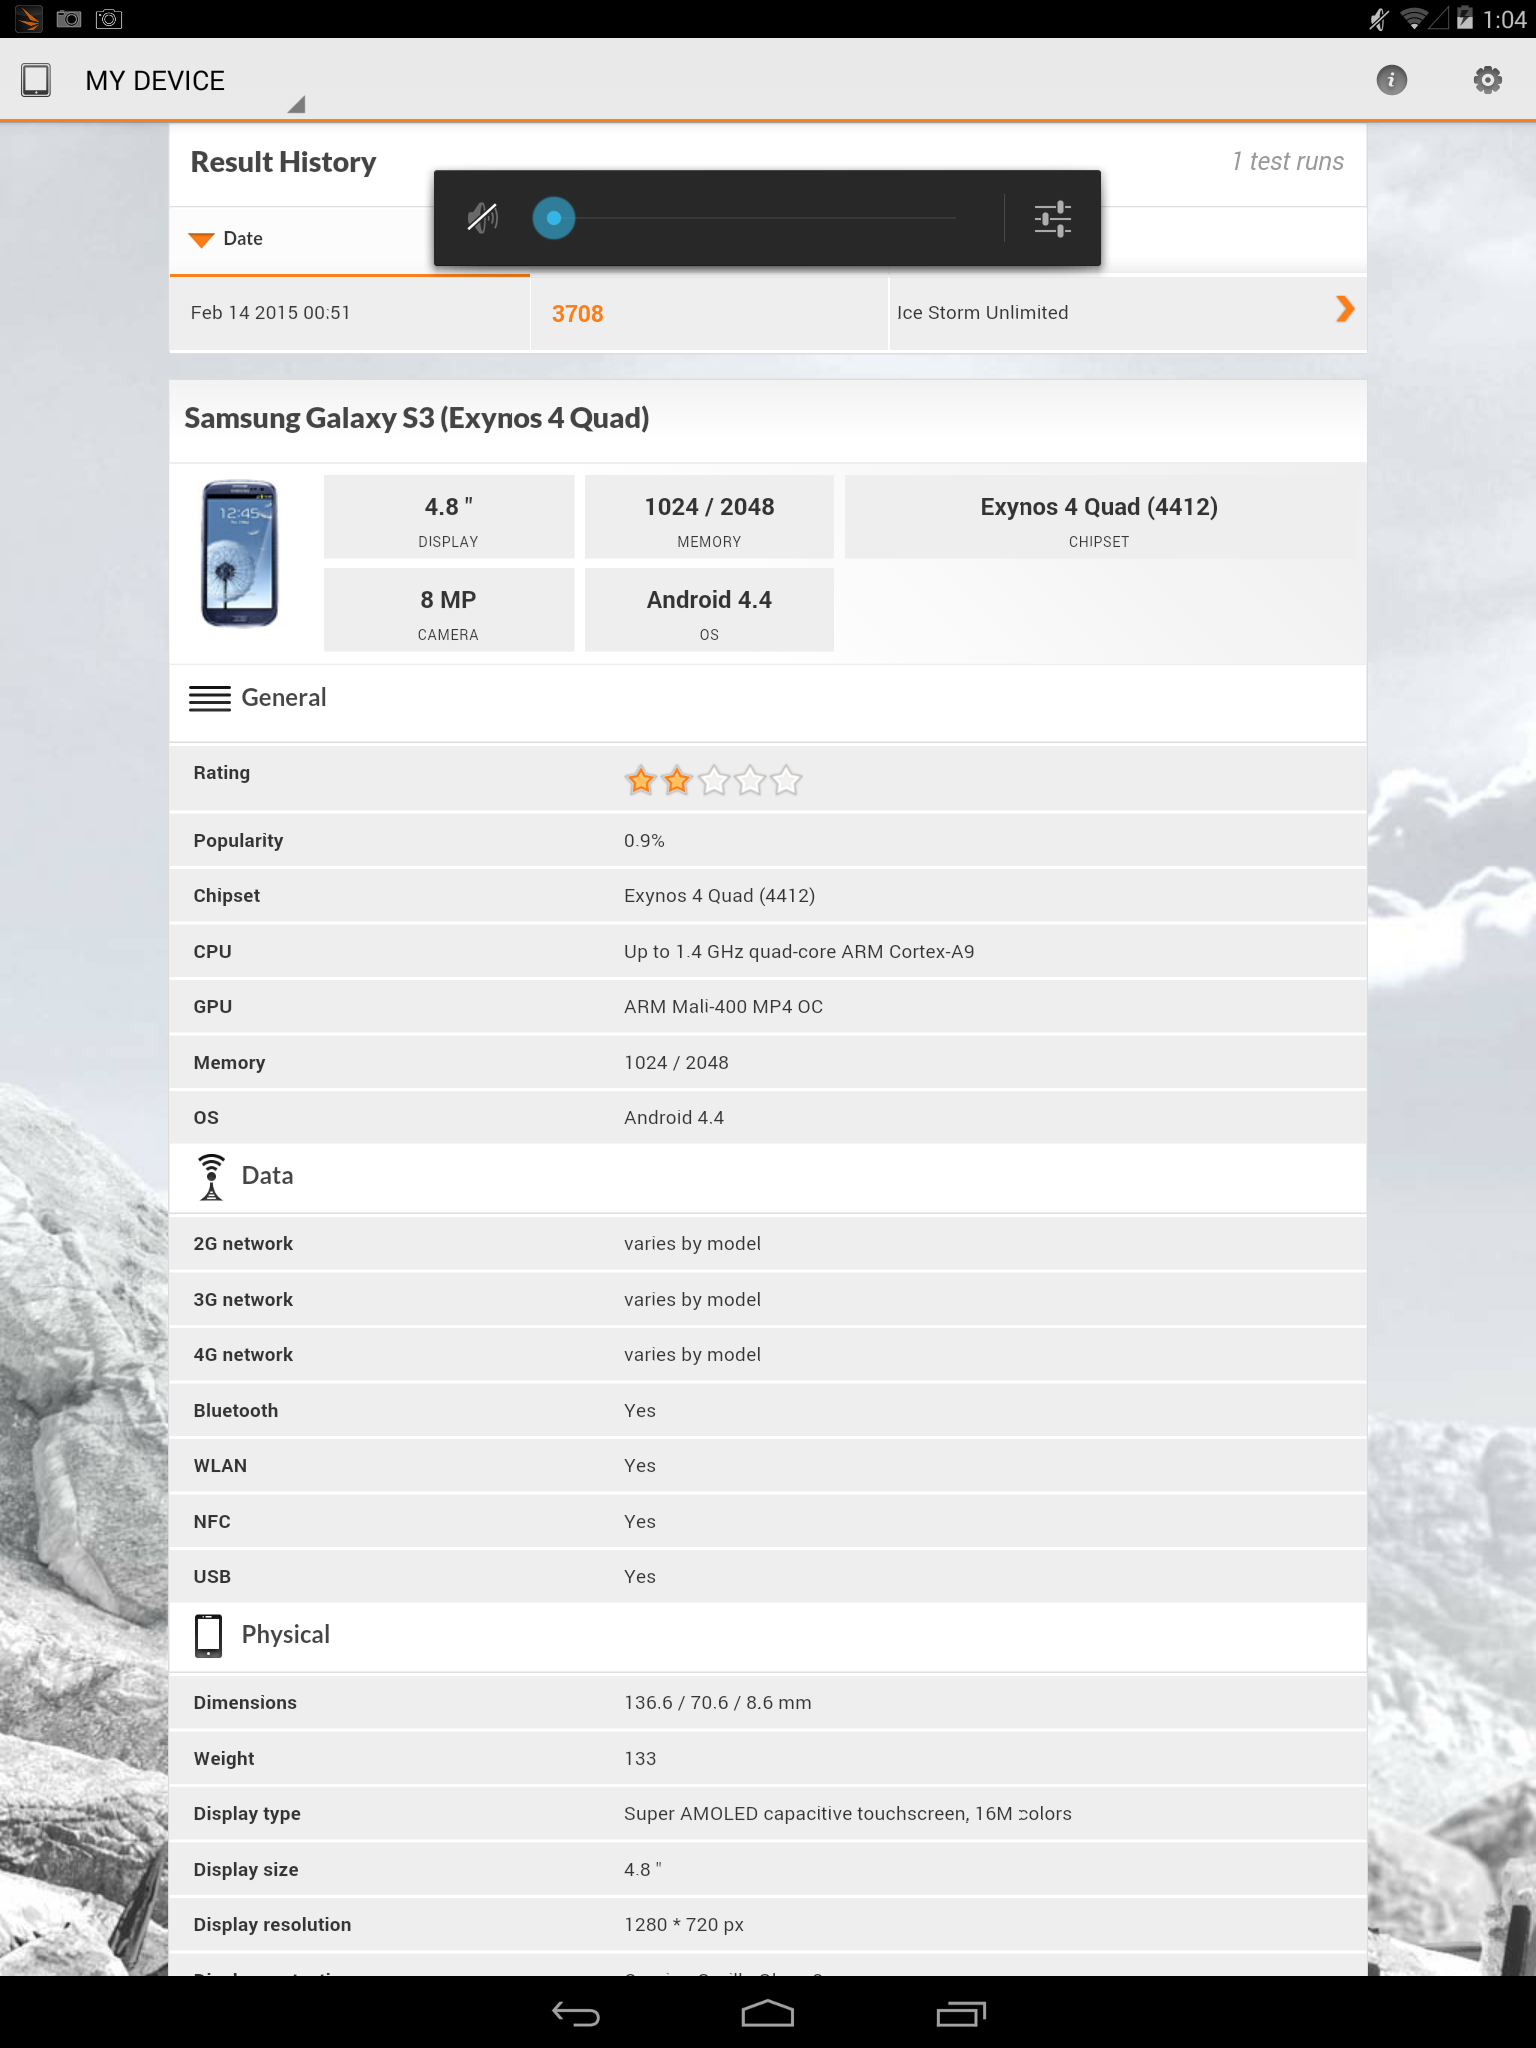Click the Data section antenna icon
This screenshot has height=2048, width=1536.
click(211, 1176)
